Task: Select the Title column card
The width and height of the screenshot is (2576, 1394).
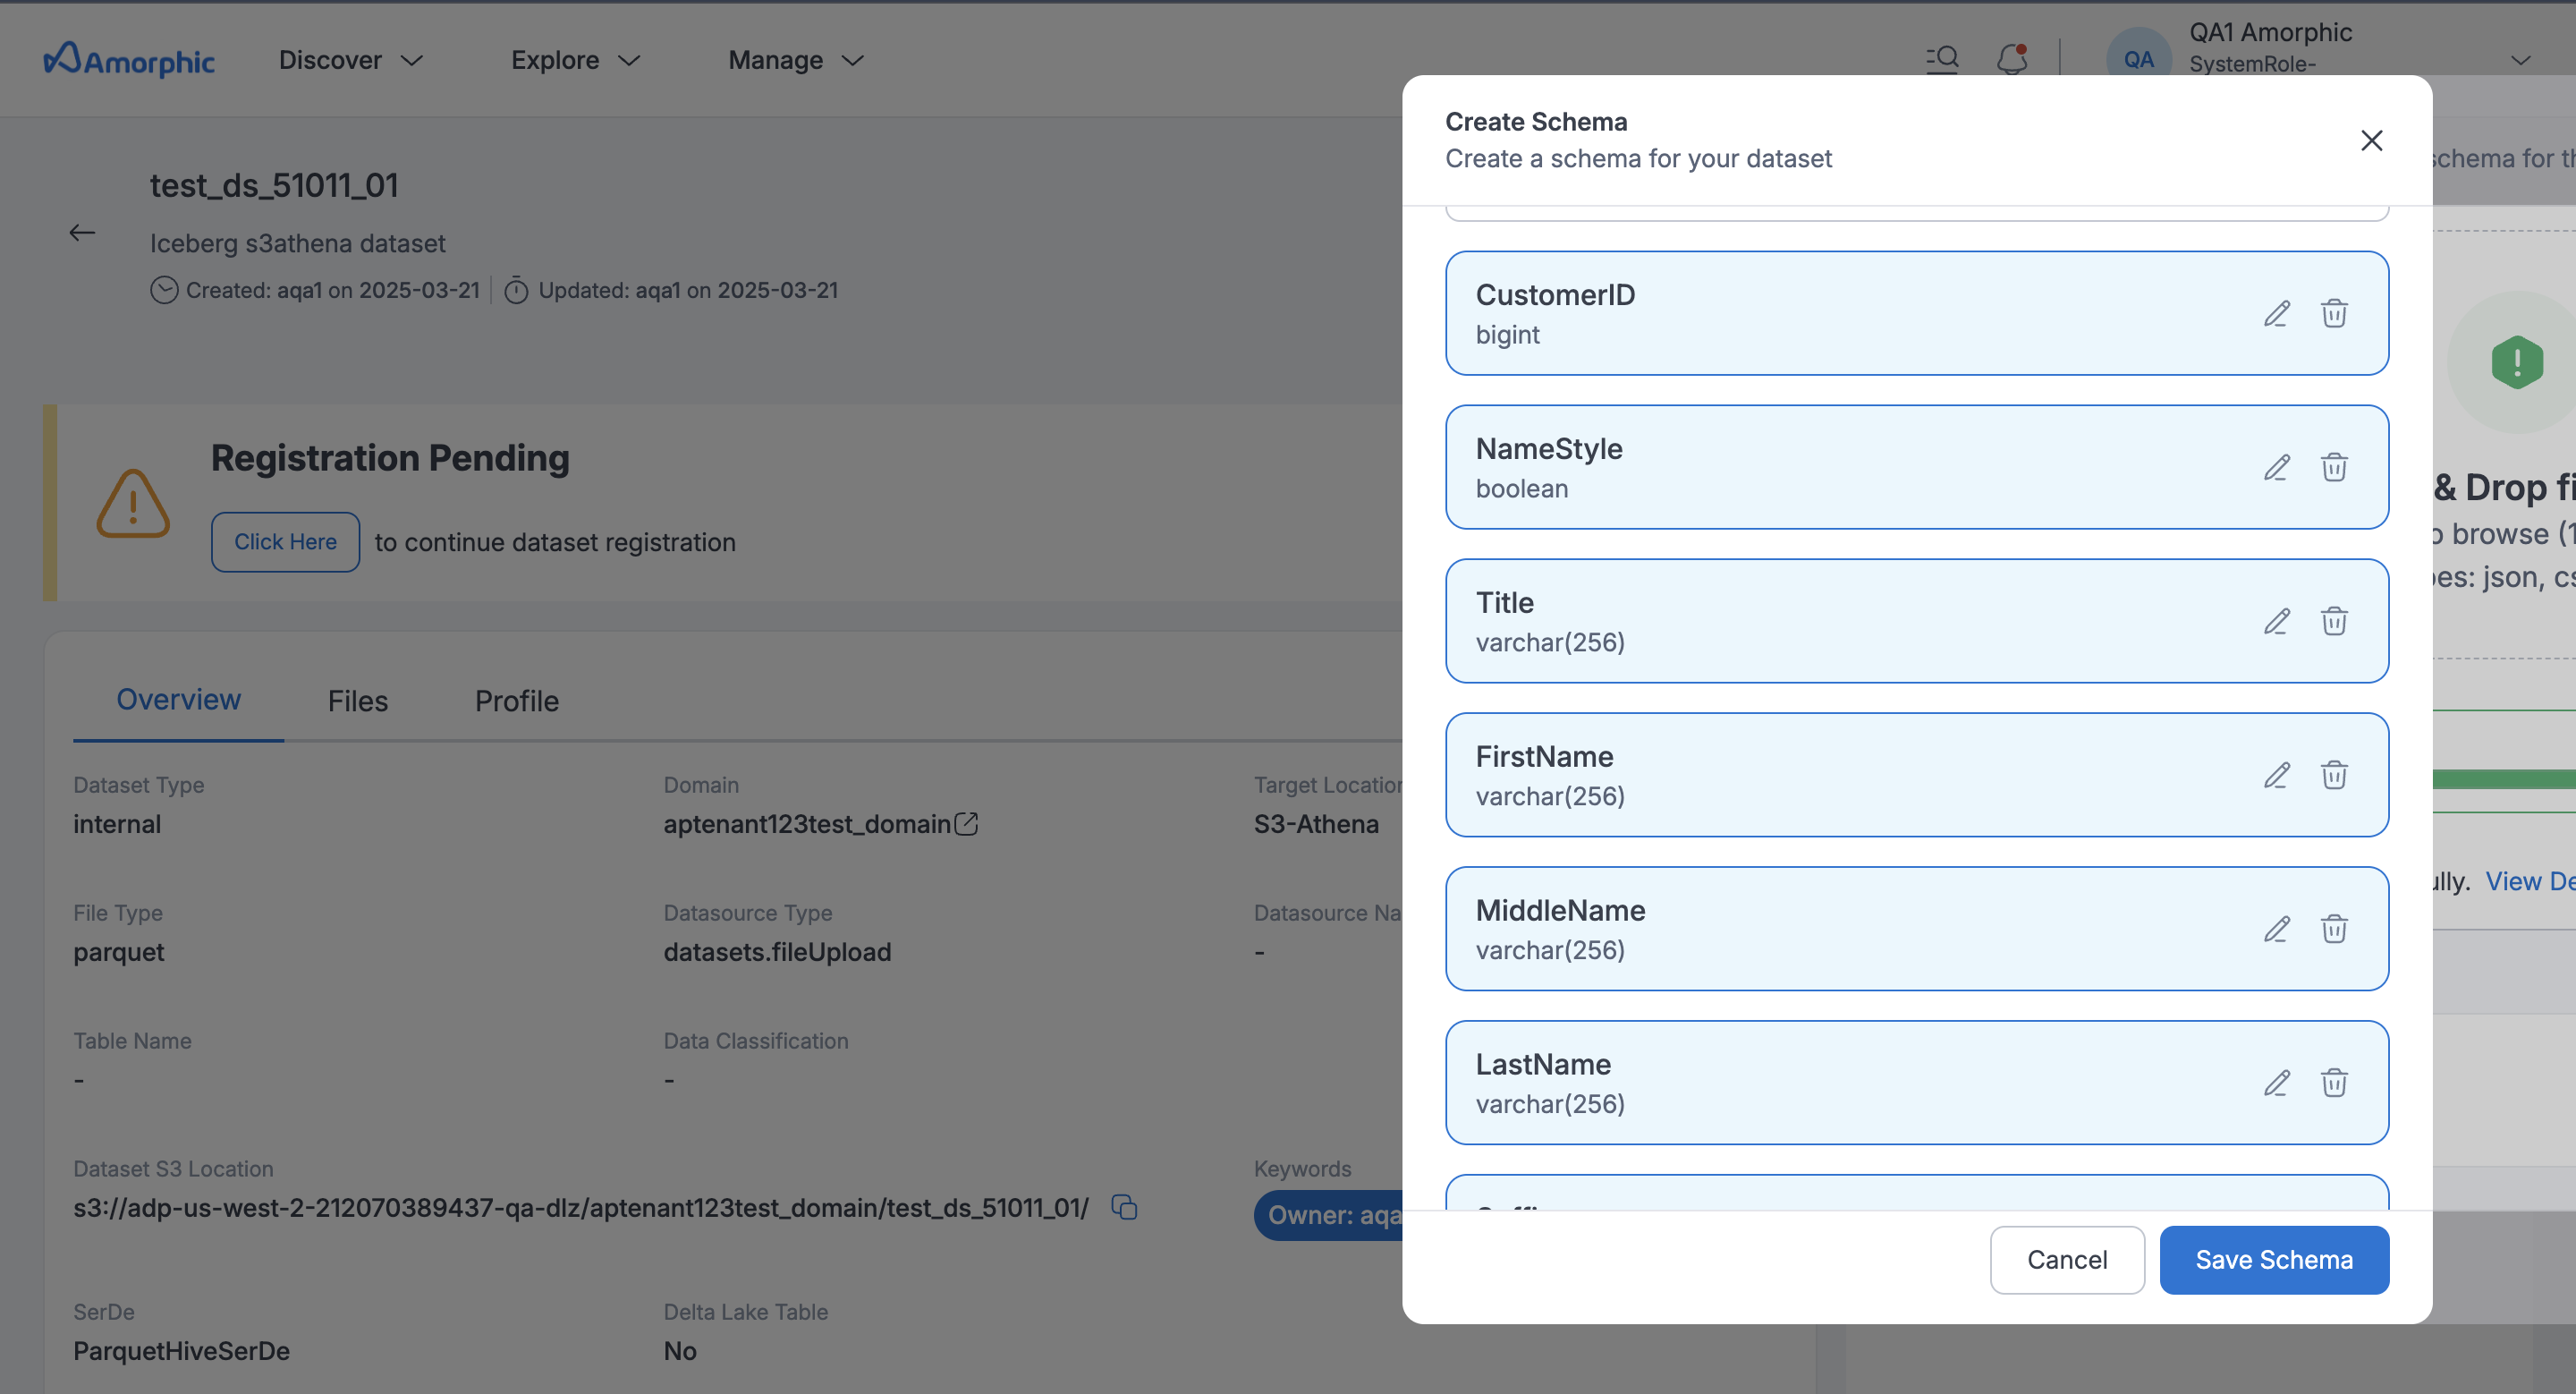Action: [1916, 621]
